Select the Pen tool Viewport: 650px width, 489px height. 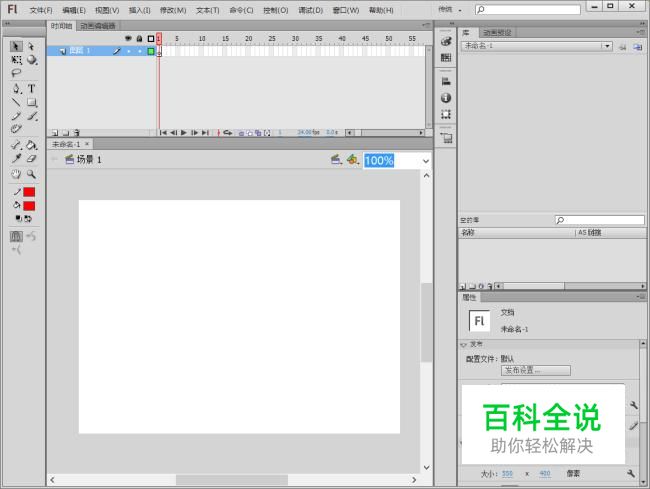click(x=16, y=88)
